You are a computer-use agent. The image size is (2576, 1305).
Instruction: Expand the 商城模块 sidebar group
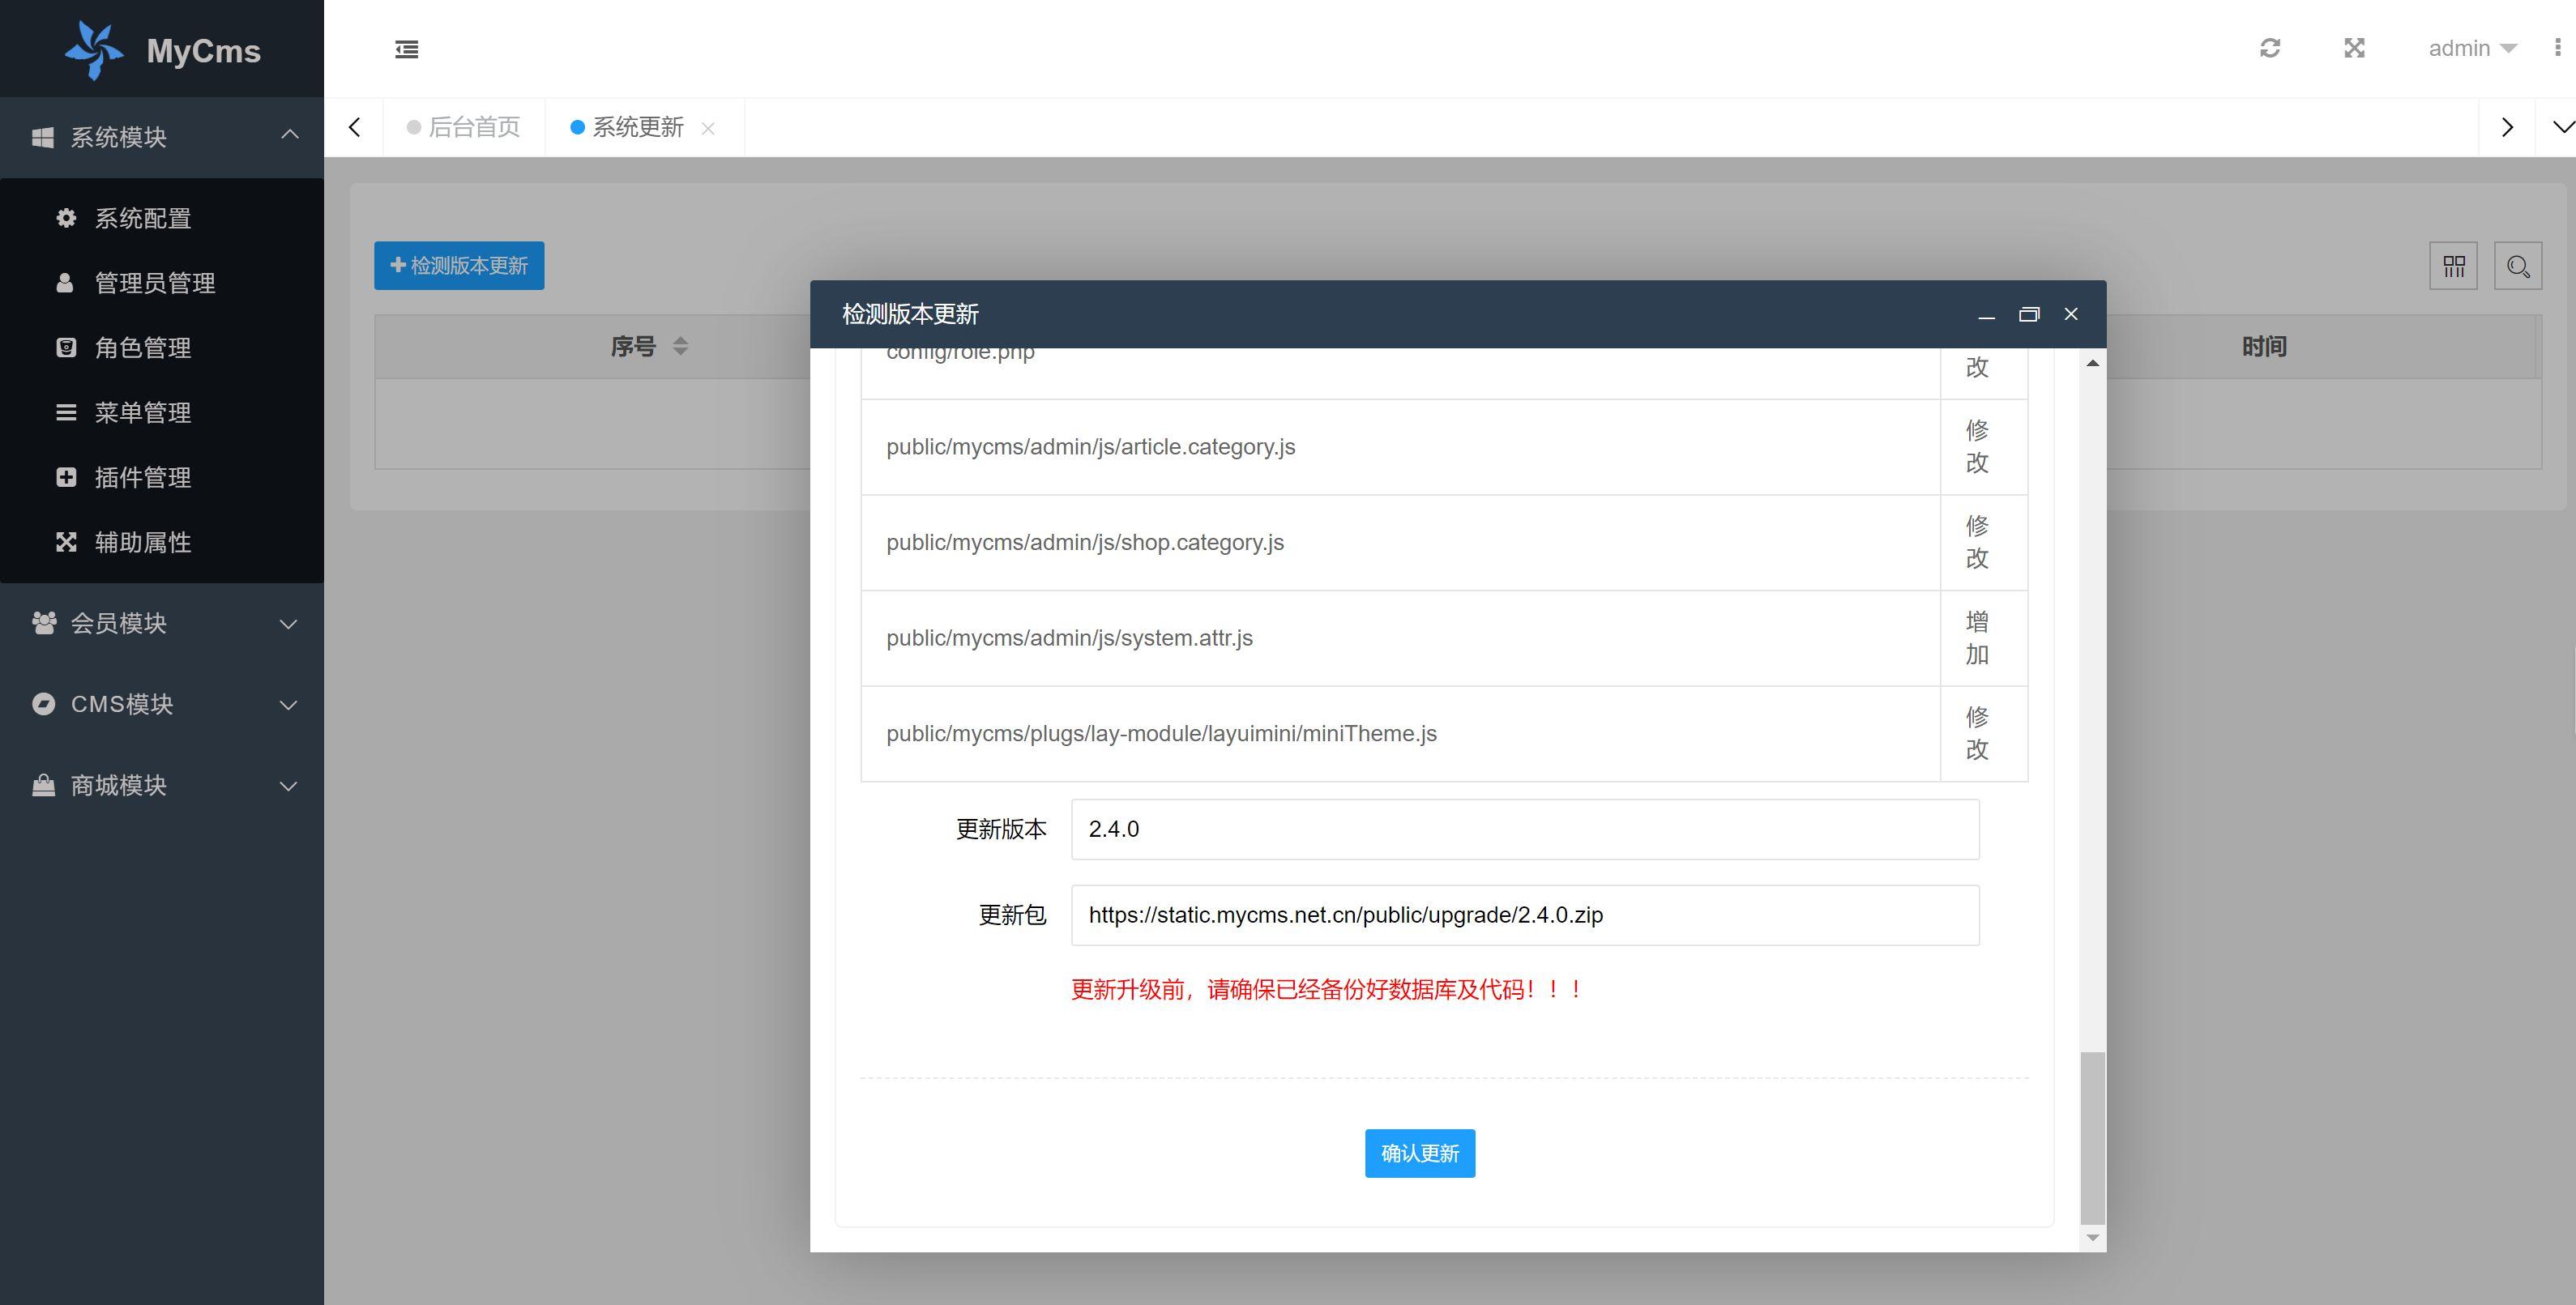162,785
